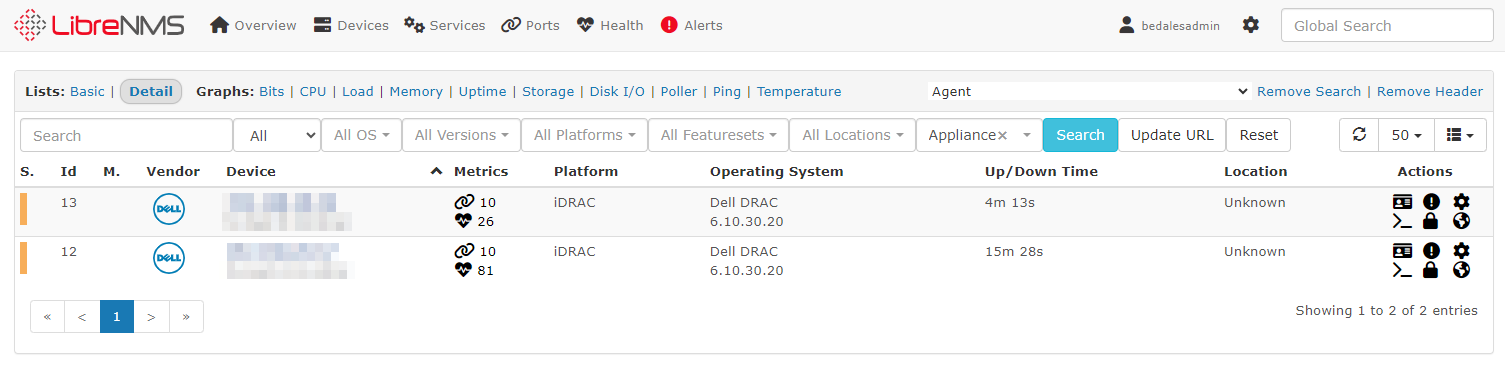Click the Dell vendor logo for device 12
The height and width of the screenshot is (365, 1505).
[x=169, y=259]
